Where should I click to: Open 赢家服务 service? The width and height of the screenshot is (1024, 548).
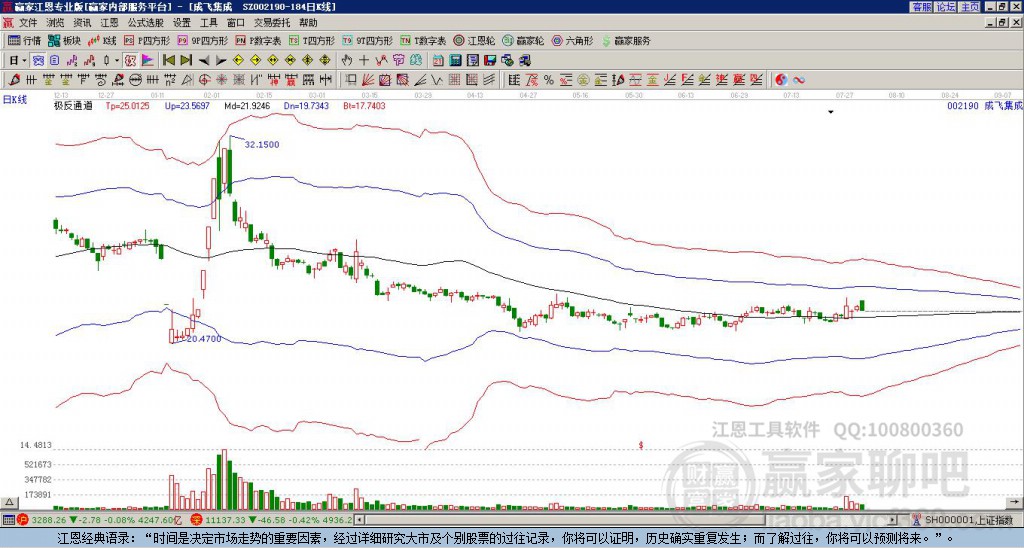coord(626,40)
